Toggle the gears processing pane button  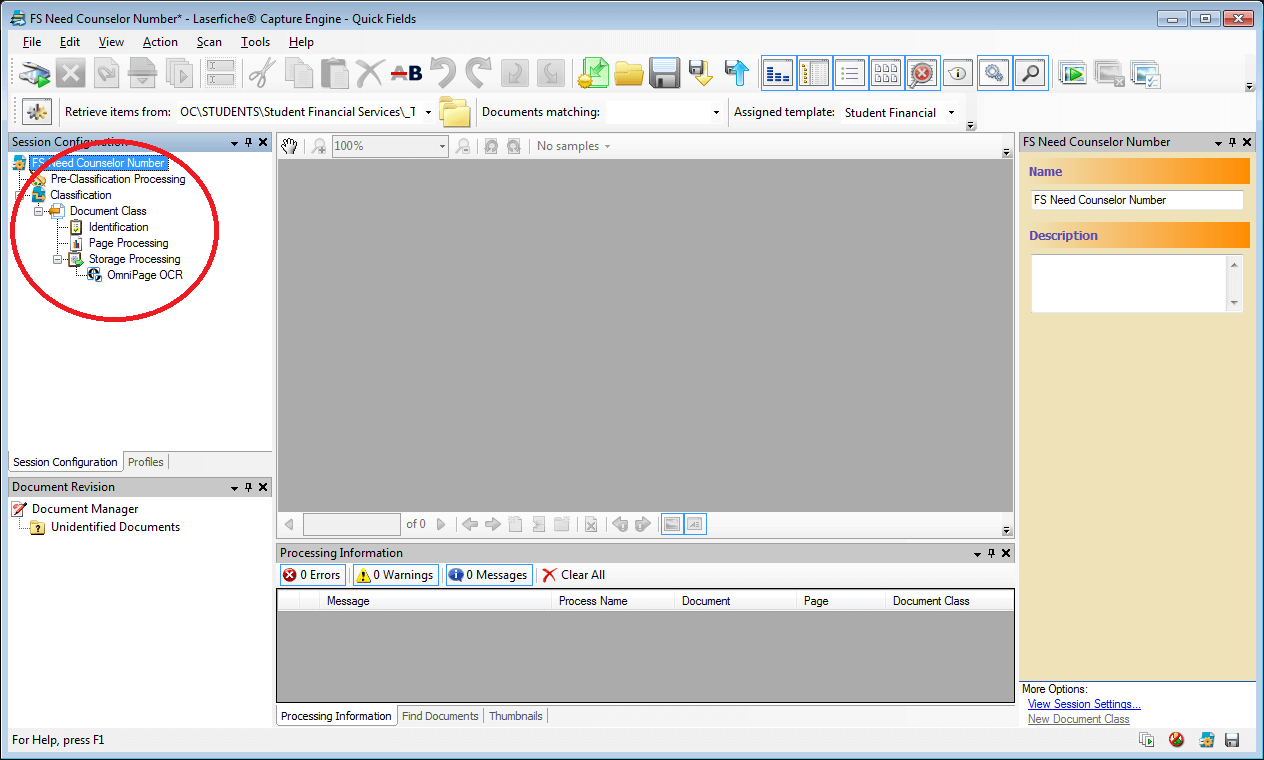tap(994, 73)
